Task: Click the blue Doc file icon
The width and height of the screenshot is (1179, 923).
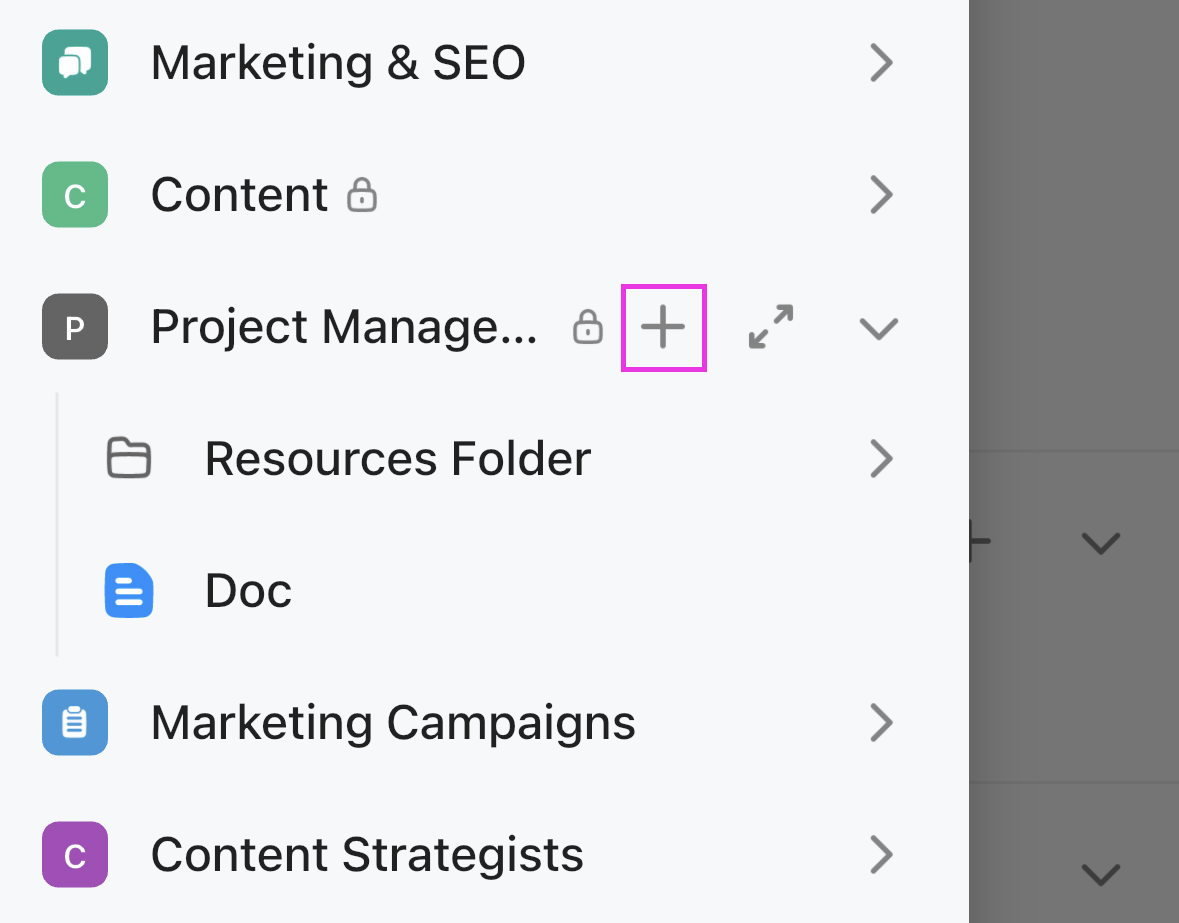Action: coord(129,590)
